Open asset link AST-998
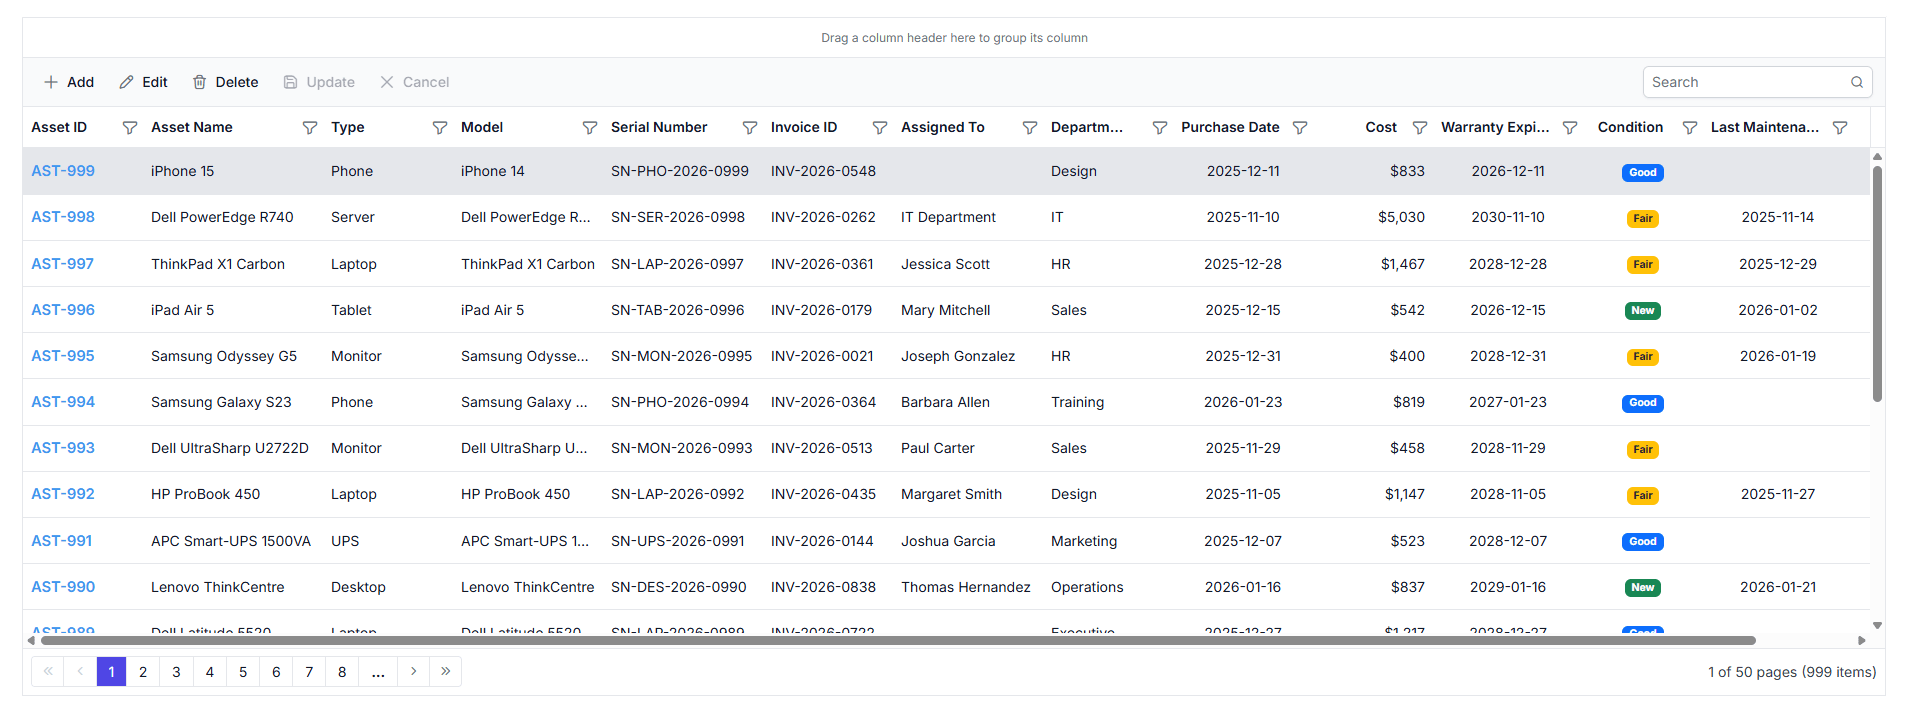The image size is (1906, 718). pyautogui.click(x=63, y=217)
